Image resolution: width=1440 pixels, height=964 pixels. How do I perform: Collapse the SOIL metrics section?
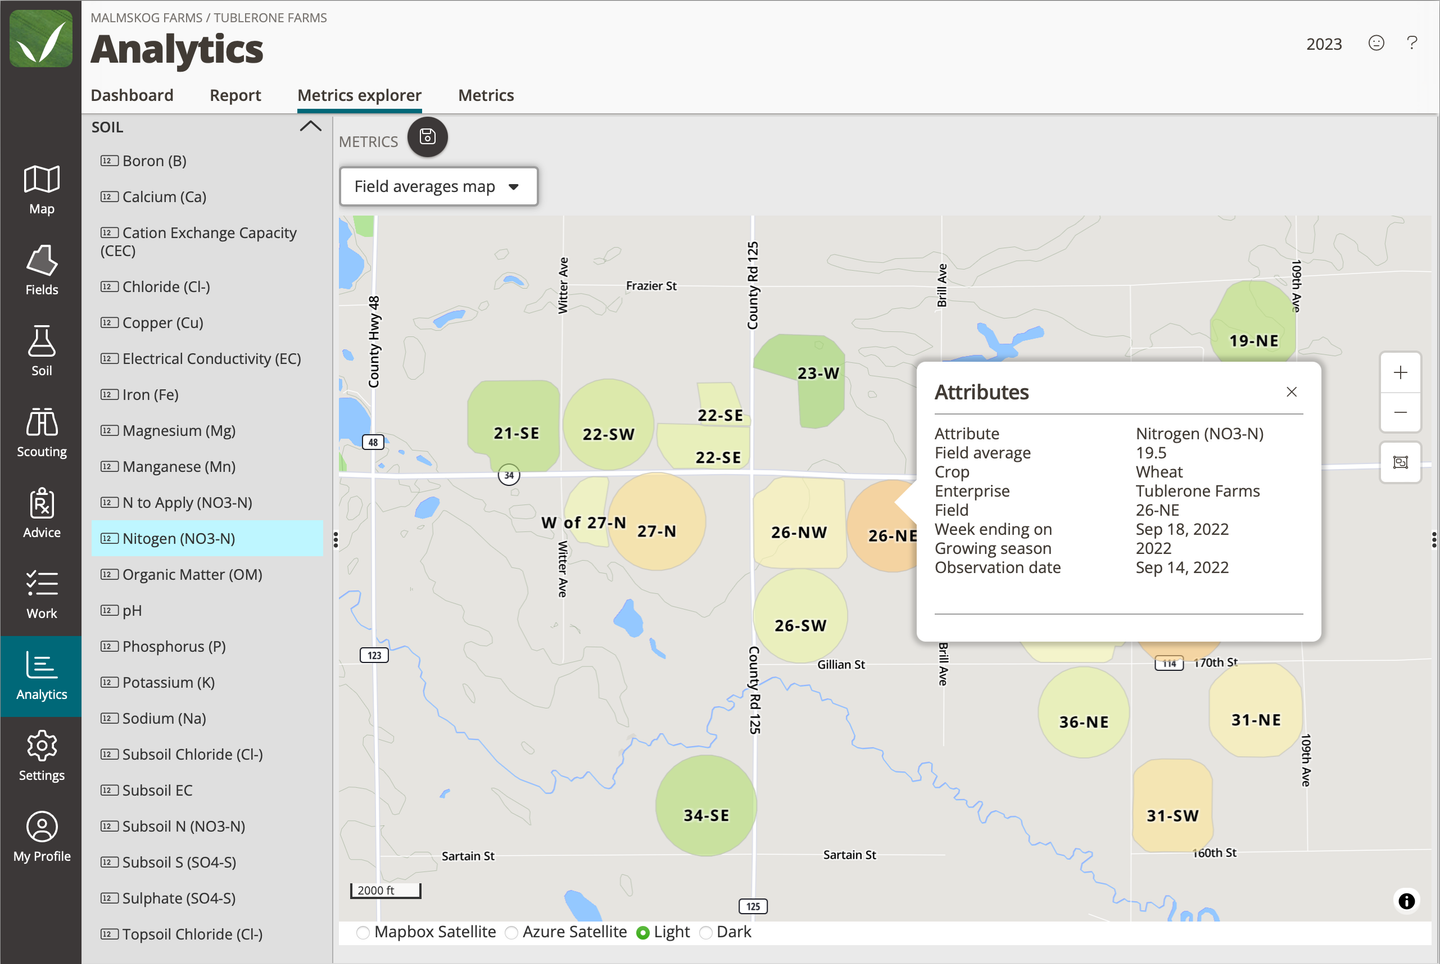(x=310, y=126)
